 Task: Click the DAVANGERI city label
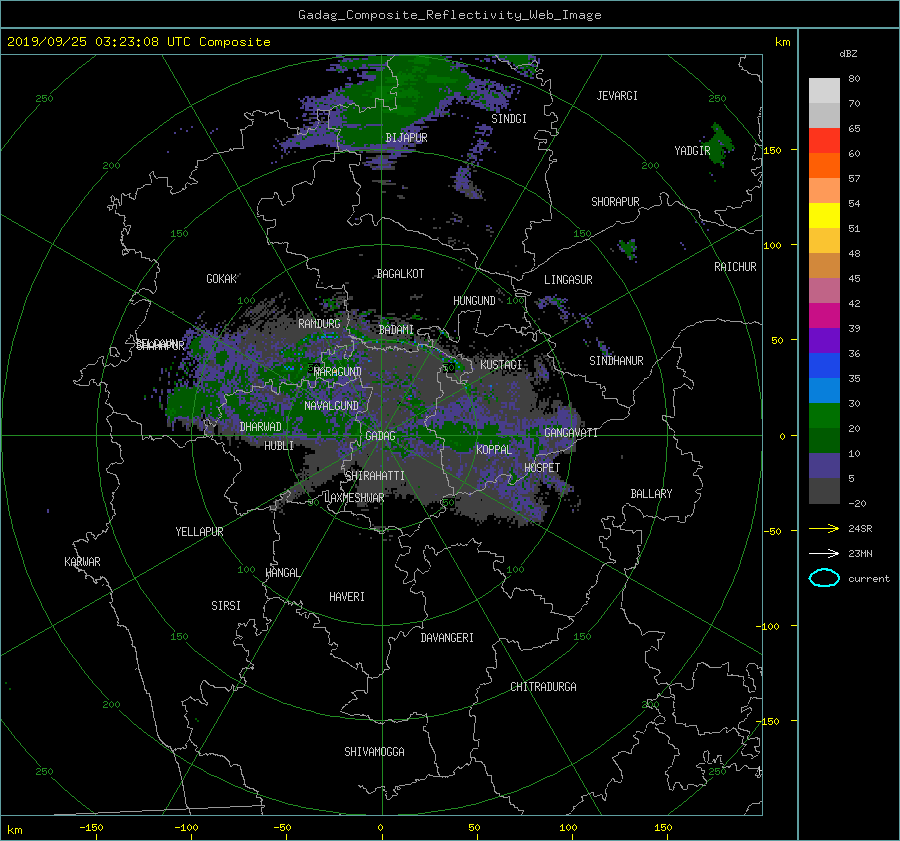point(447,638)
